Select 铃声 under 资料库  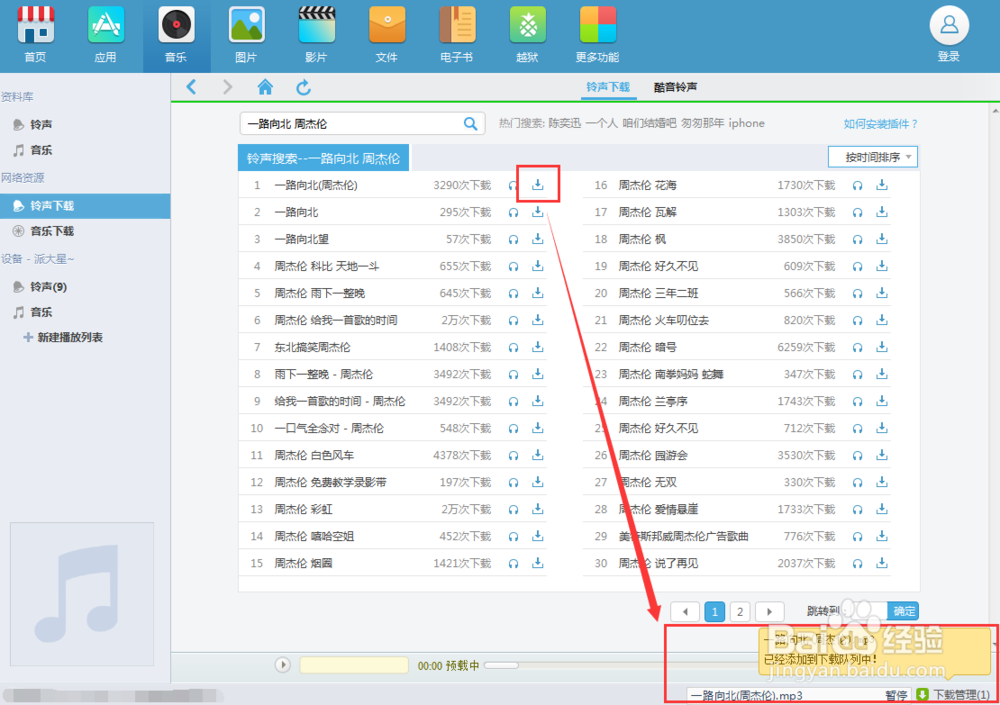(41, 124)
